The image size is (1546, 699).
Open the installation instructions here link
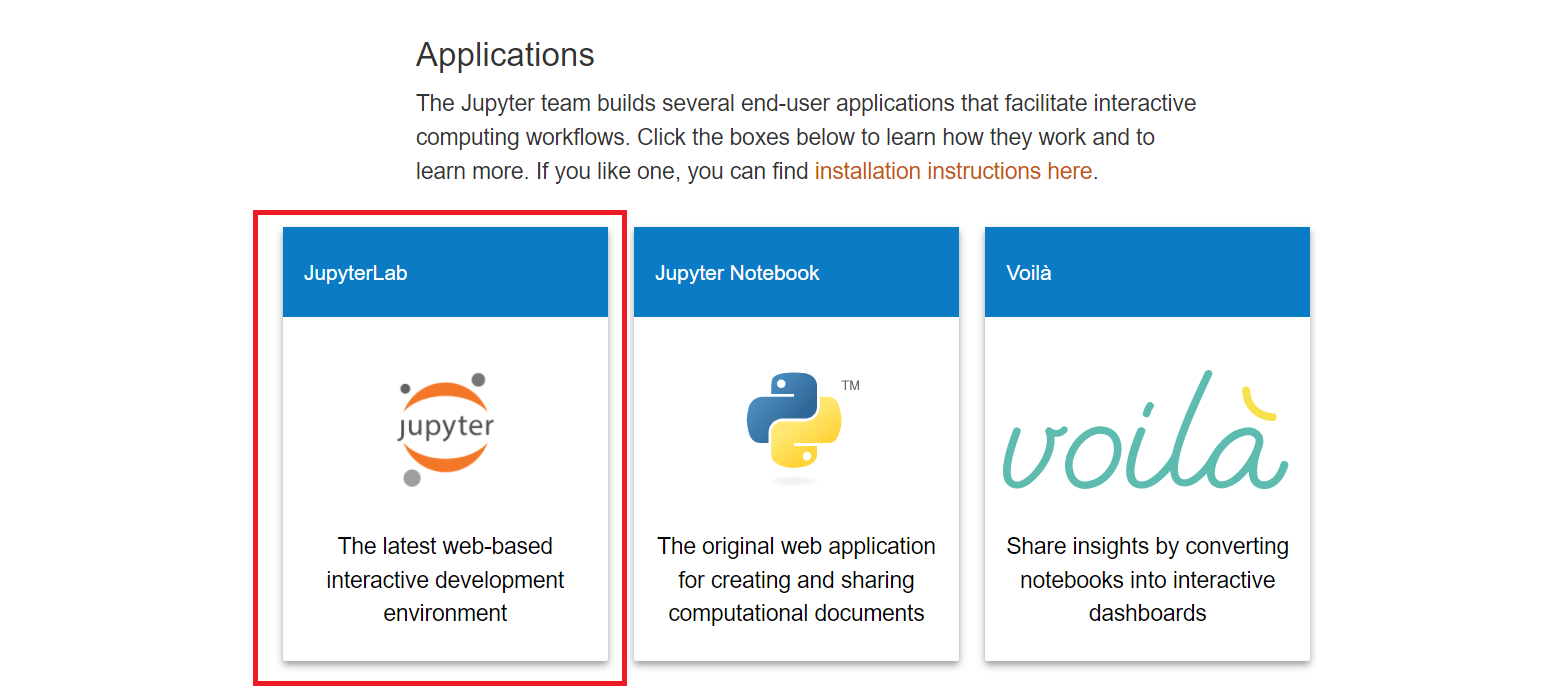pos(953,171)
